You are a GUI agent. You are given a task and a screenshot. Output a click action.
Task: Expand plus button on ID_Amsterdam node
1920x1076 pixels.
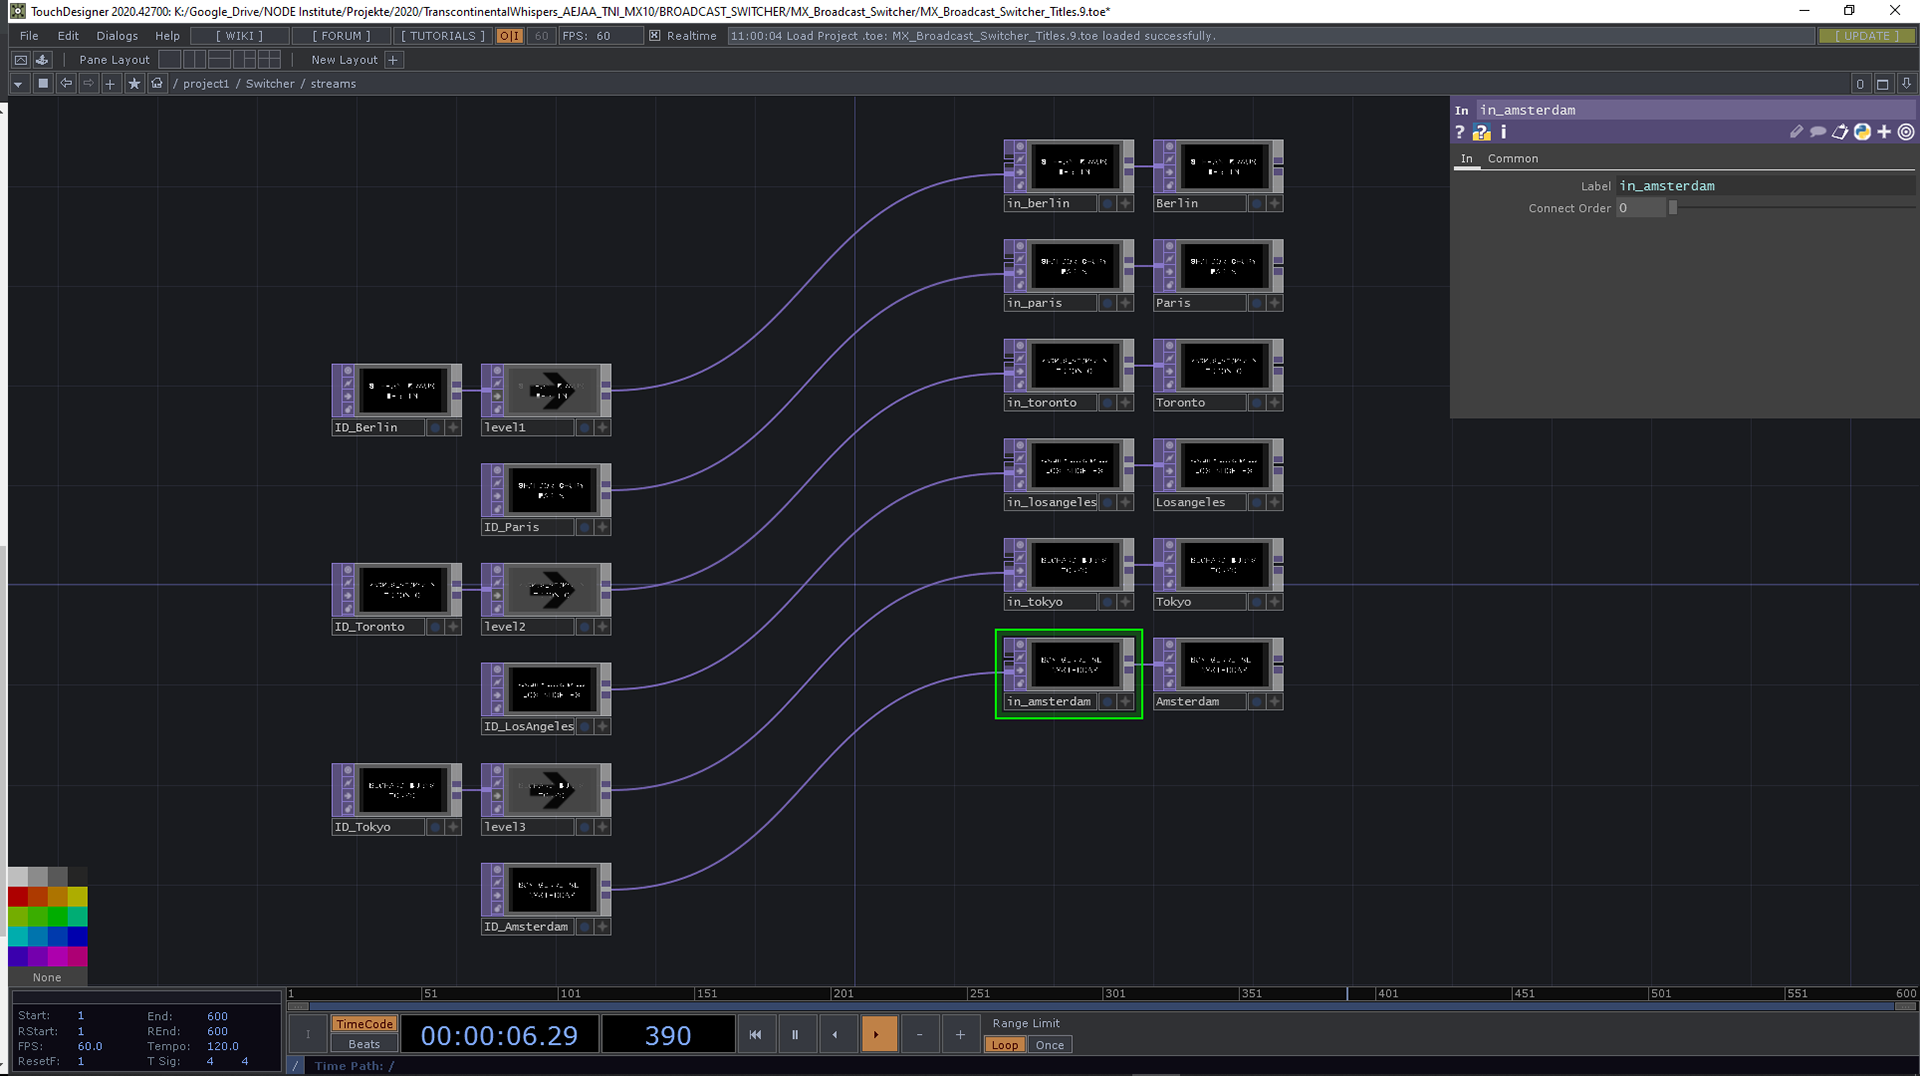click(602, 927)
